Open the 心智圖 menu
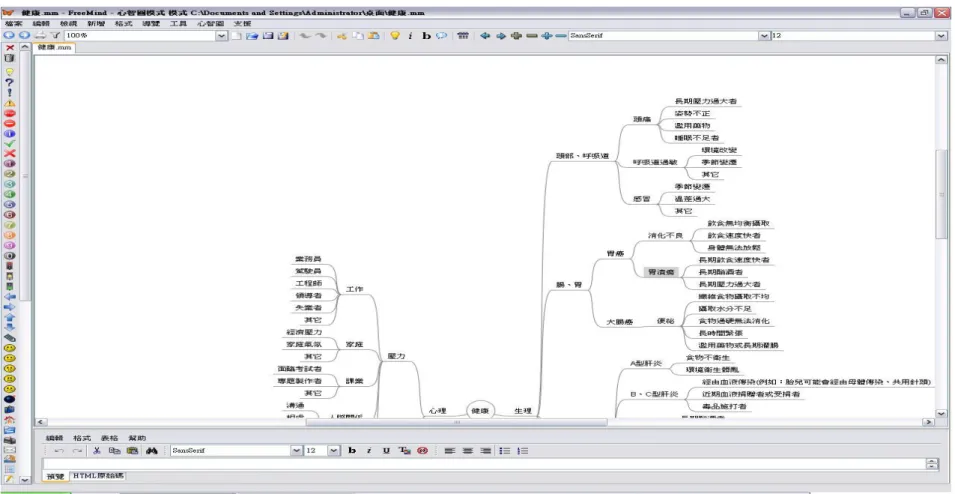Viewport: 955px width, 494px height. (x=211, y=23)
